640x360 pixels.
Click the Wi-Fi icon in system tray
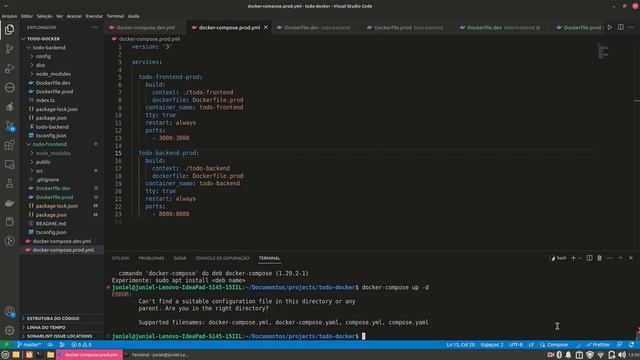click(x=600, y=355)
